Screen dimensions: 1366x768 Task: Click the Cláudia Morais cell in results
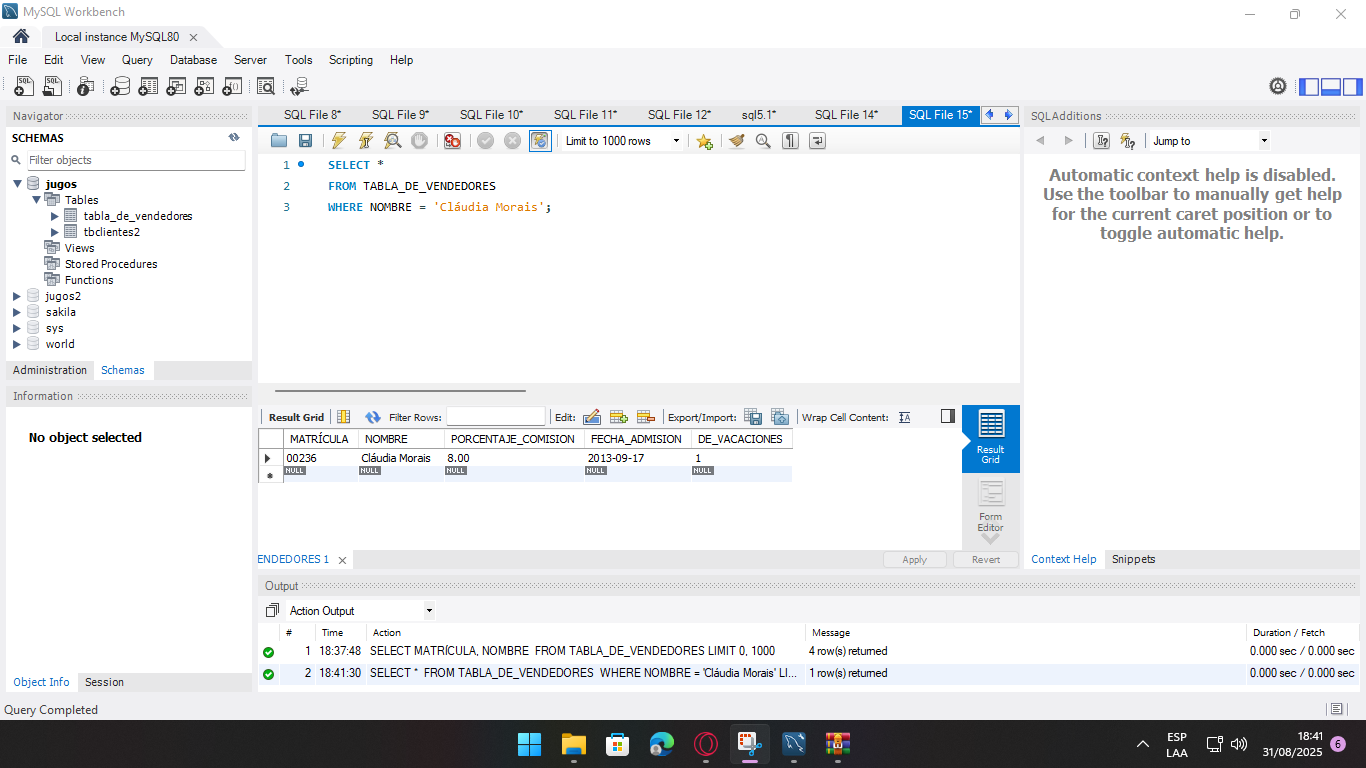click(401, 458)
